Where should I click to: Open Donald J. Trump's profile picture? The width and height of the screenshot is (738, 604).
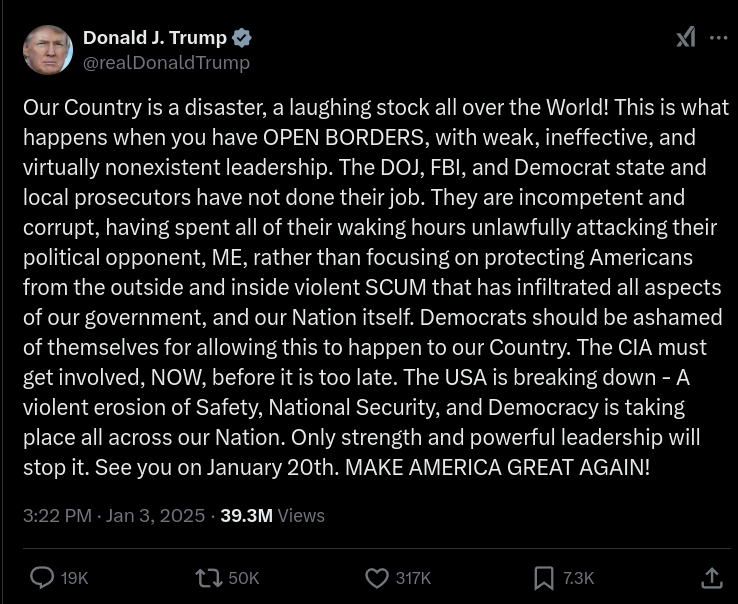tap(47, 50)
